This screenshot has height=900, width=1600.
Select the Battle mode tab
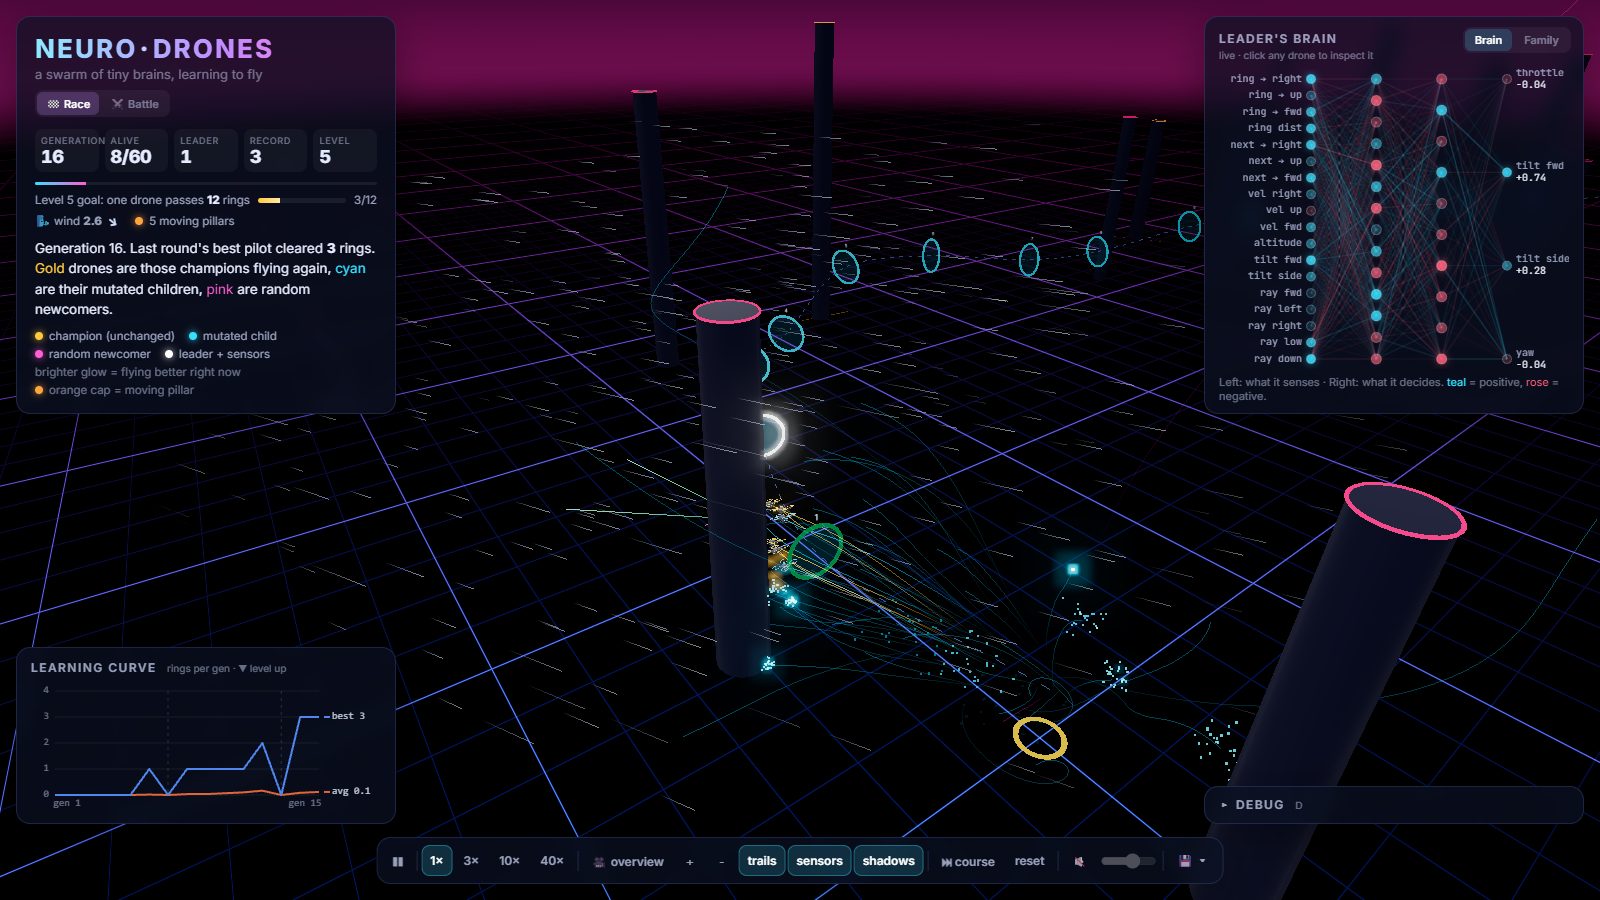[135, 104]
